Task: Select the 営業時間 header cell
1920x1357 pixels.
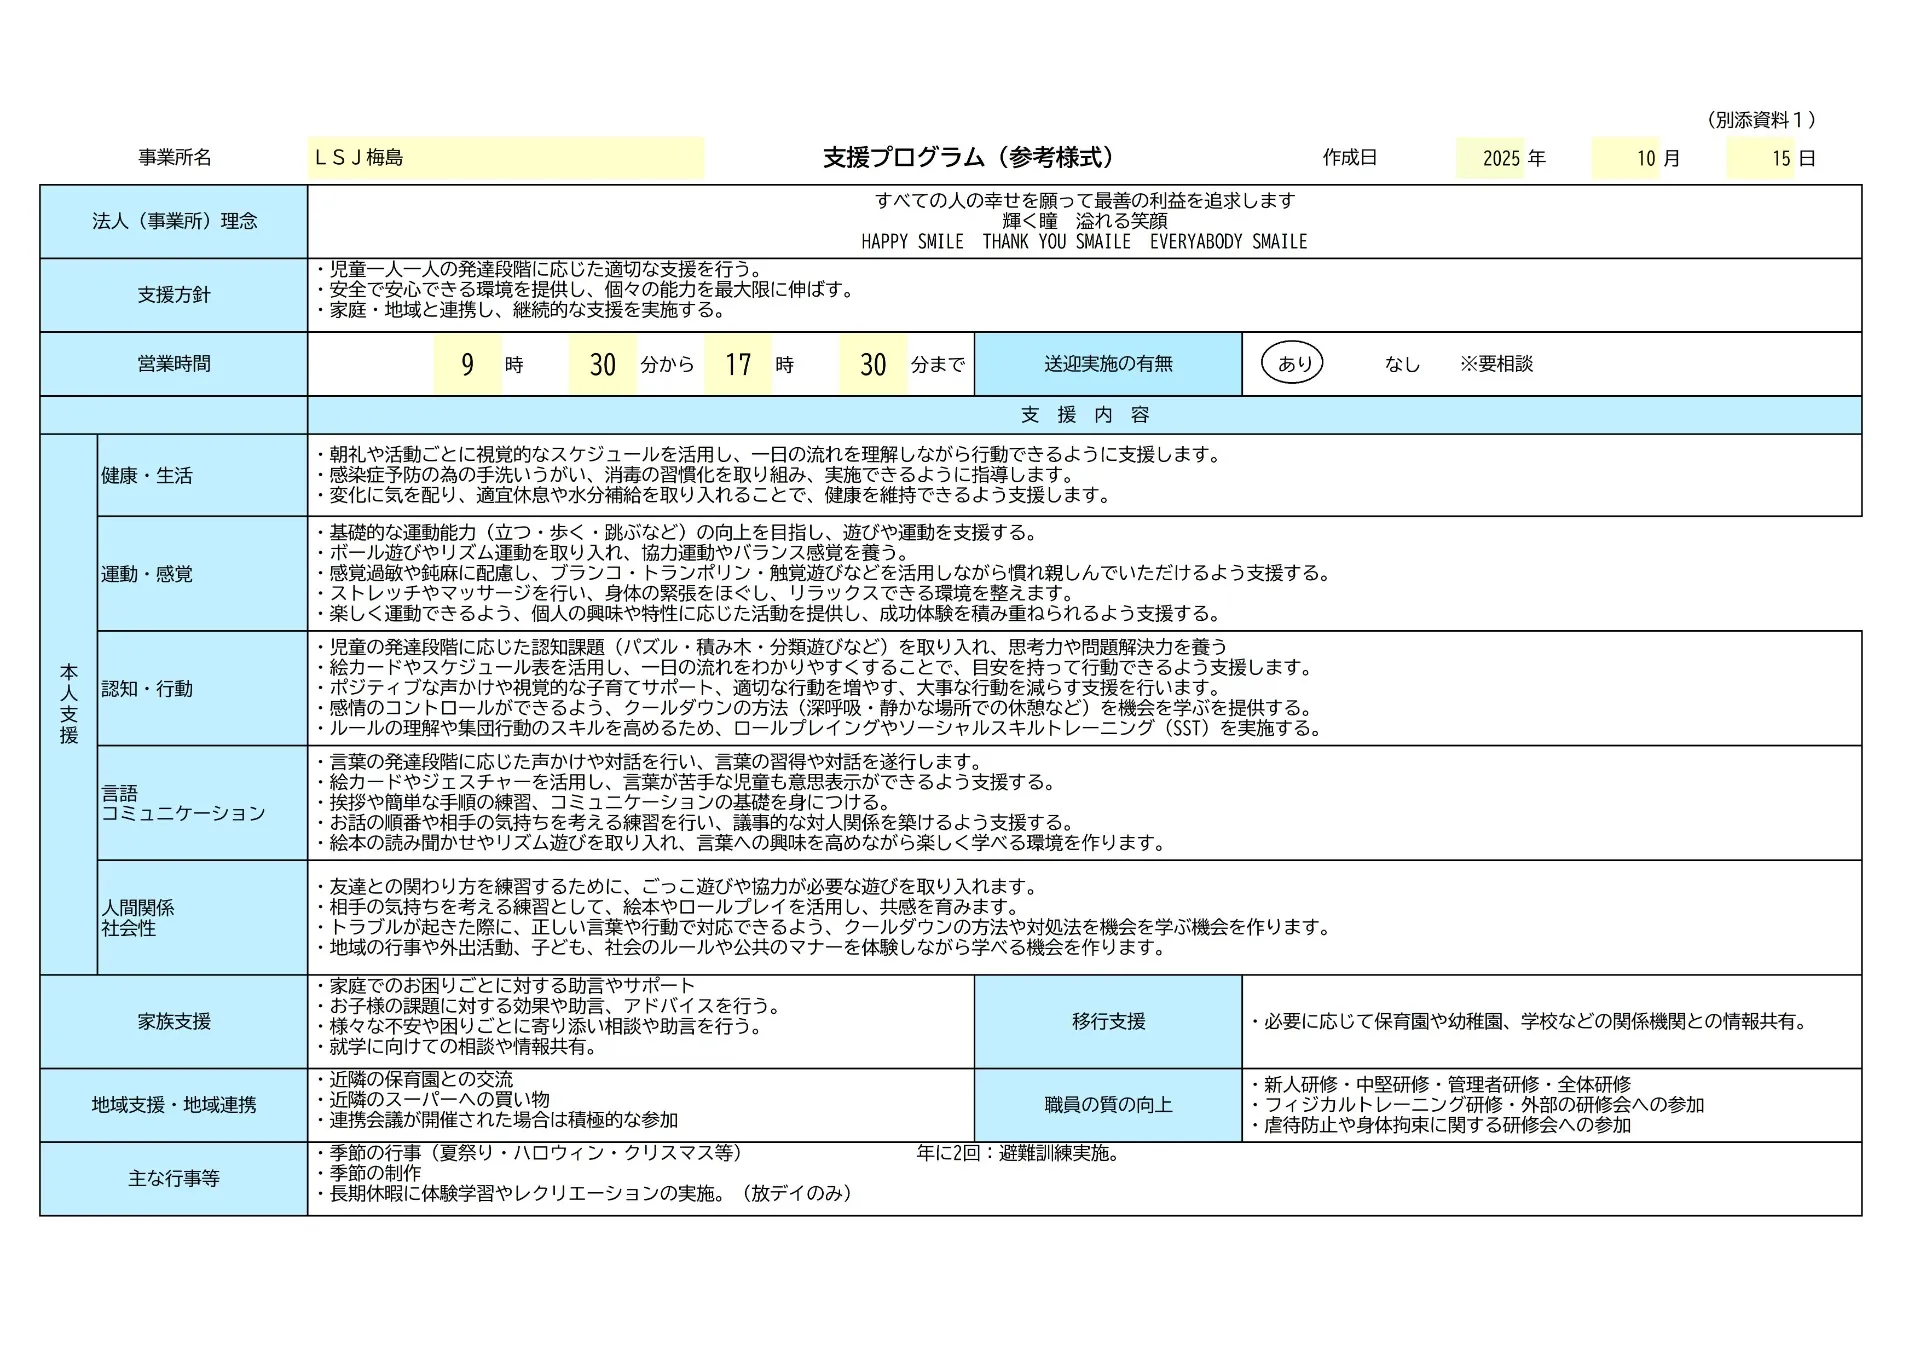Action: tap(174, 364)
